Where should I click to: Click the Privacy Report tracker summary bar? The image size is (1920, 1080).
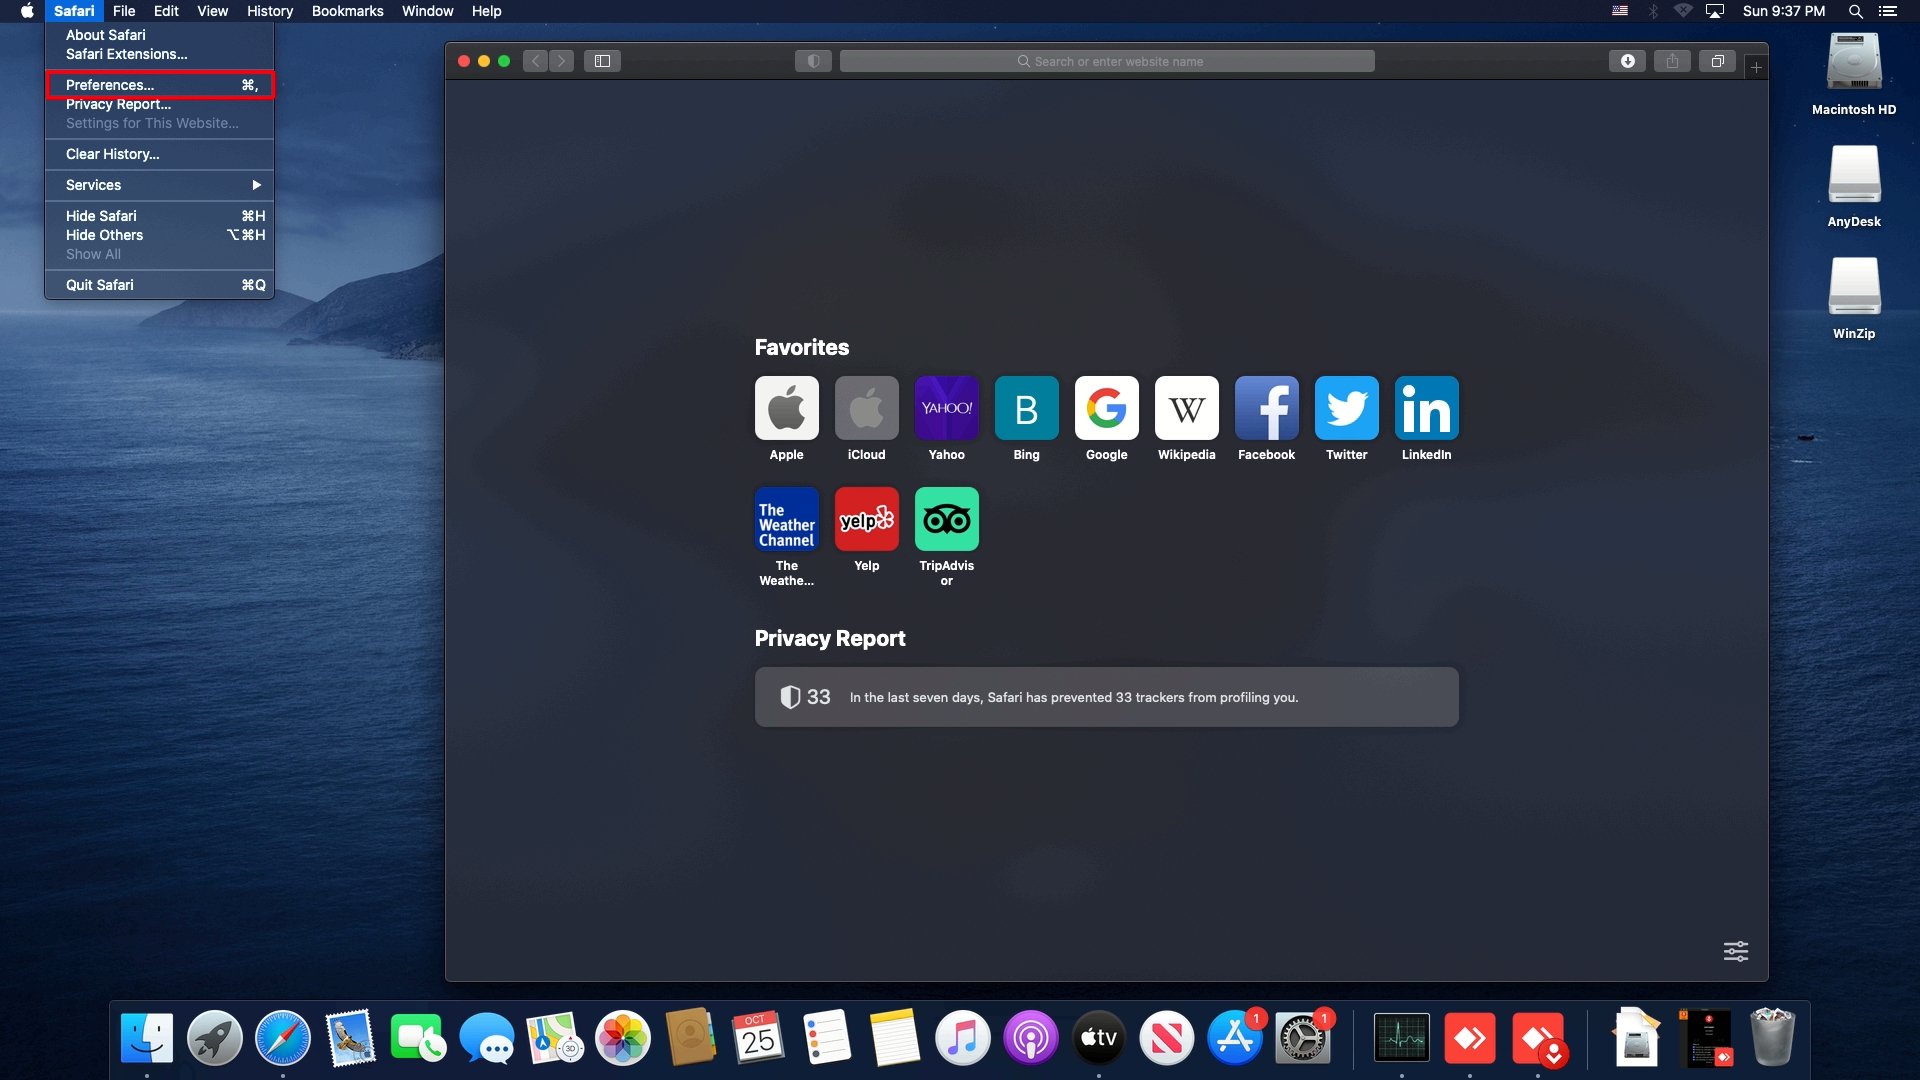1106,697
